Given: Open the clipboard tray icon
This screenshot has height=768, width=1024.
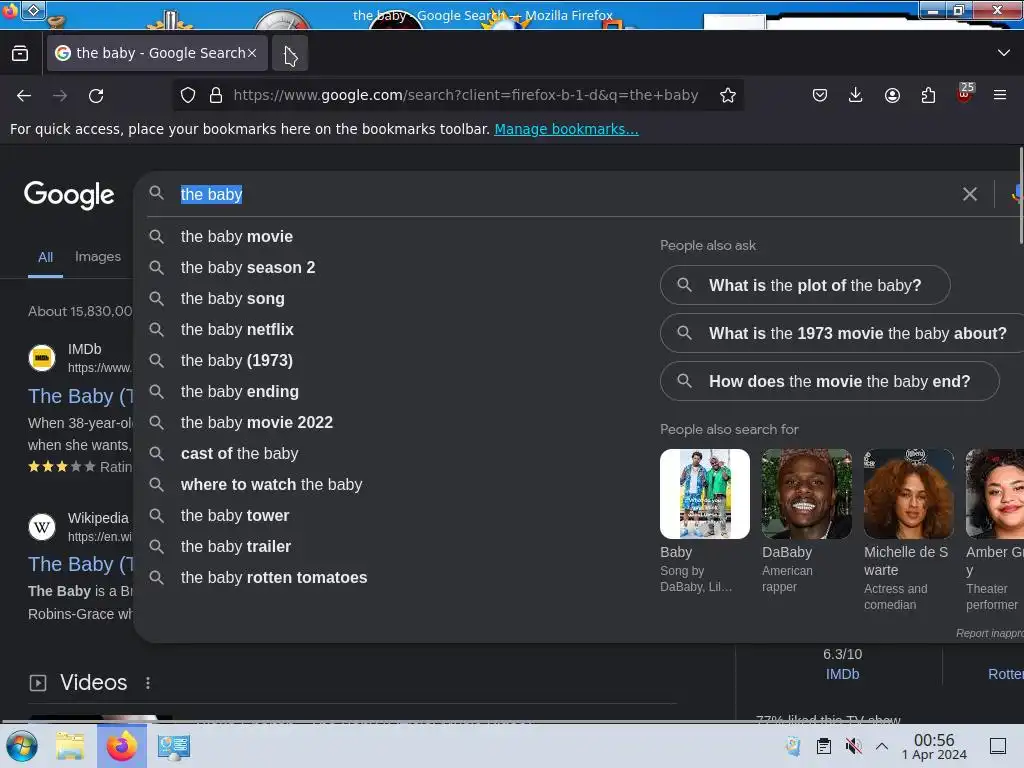Looking at the screenshot, I should [824, 746].
